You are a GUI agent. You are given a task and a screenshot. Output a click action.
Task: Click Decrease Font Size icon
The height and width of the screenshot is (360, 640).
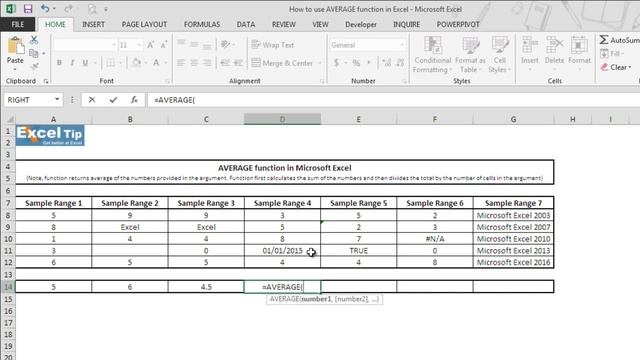click(x=164, y=45)
